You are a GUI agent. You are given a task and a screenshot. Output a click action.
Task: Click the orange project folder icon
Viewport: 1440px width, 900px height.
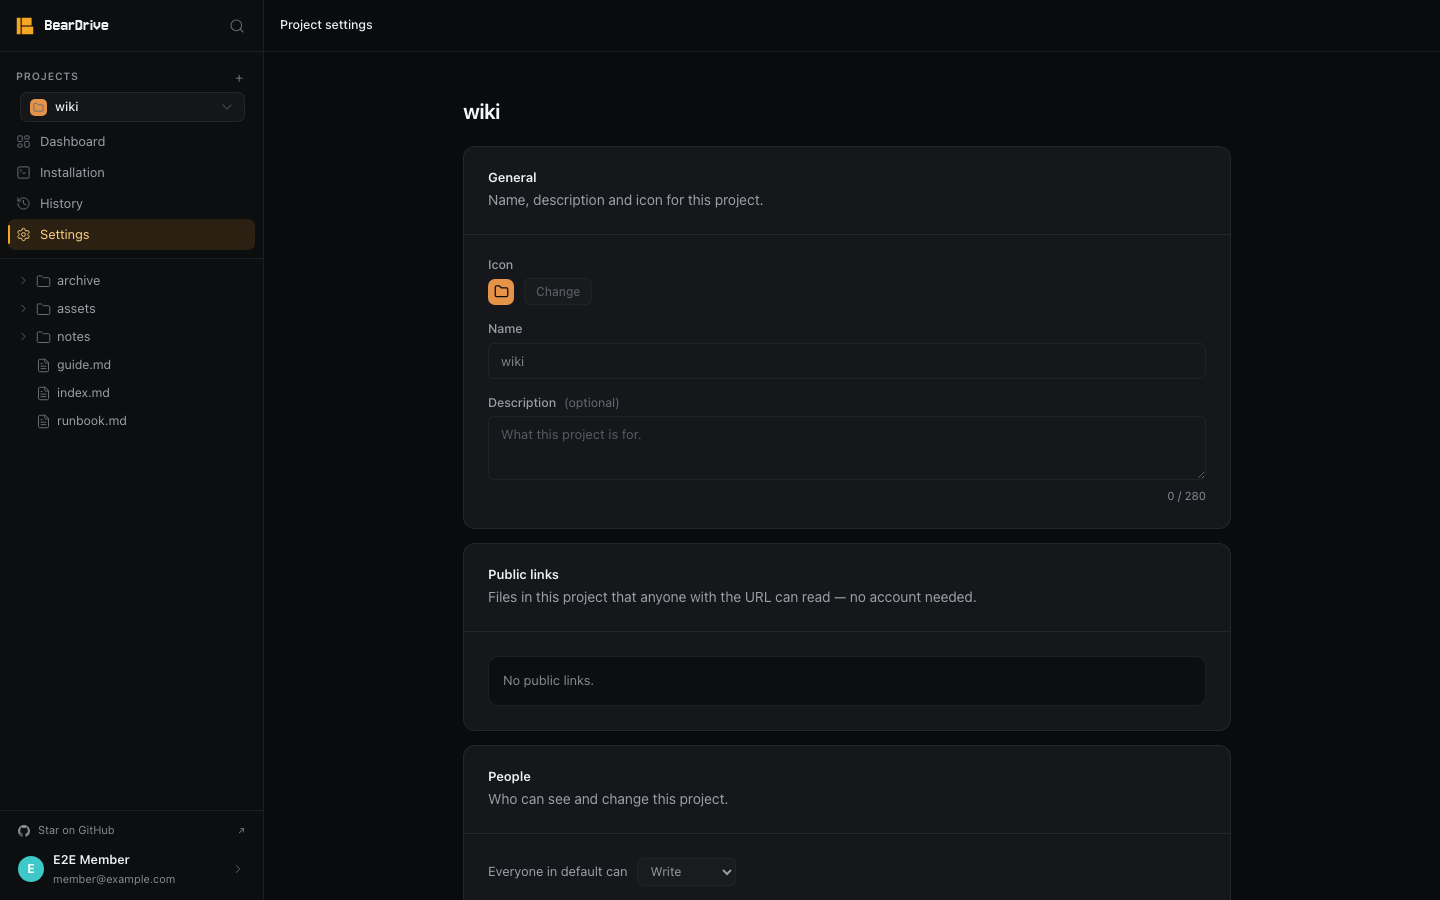(501, 292)
